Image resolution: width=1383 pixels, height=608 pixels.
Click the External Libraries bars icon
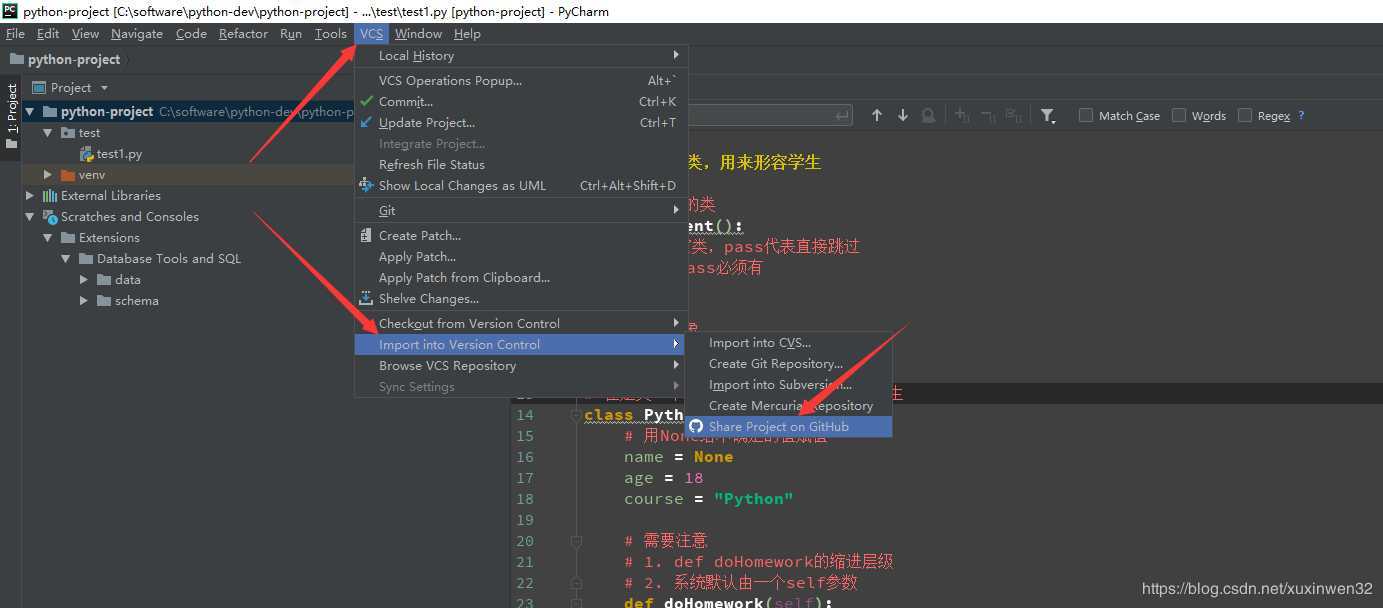(x=50, y=196)
